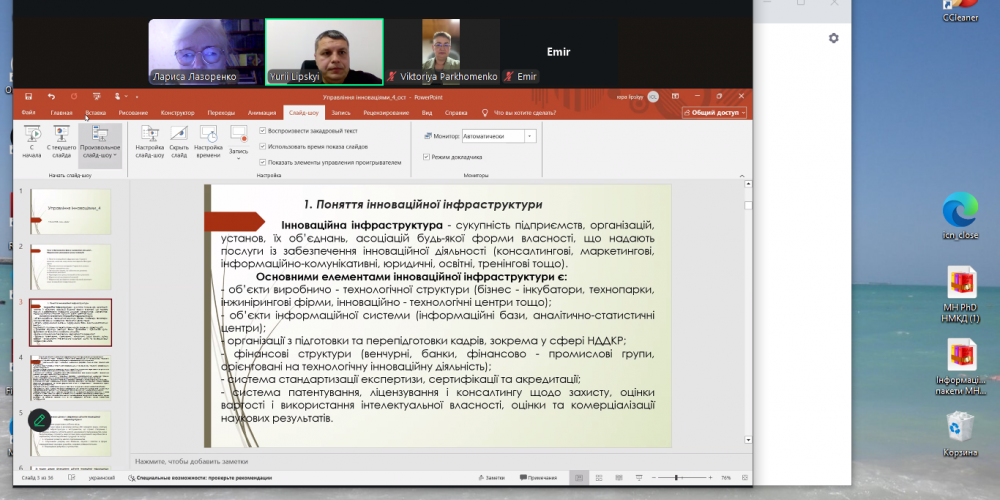
Task: Switch to the Конструктор ribbon tab
Action: 177,113
